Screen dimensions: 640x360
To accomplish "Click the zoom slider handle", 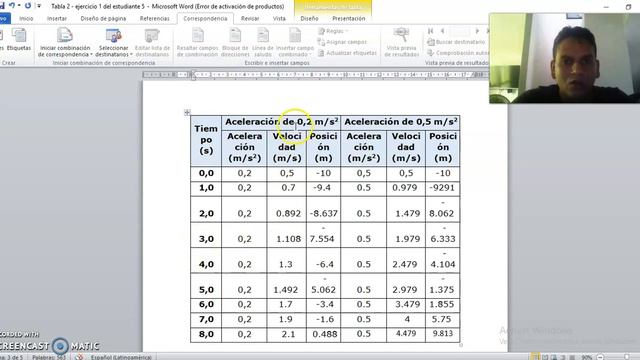I will [x=627, y=357].
